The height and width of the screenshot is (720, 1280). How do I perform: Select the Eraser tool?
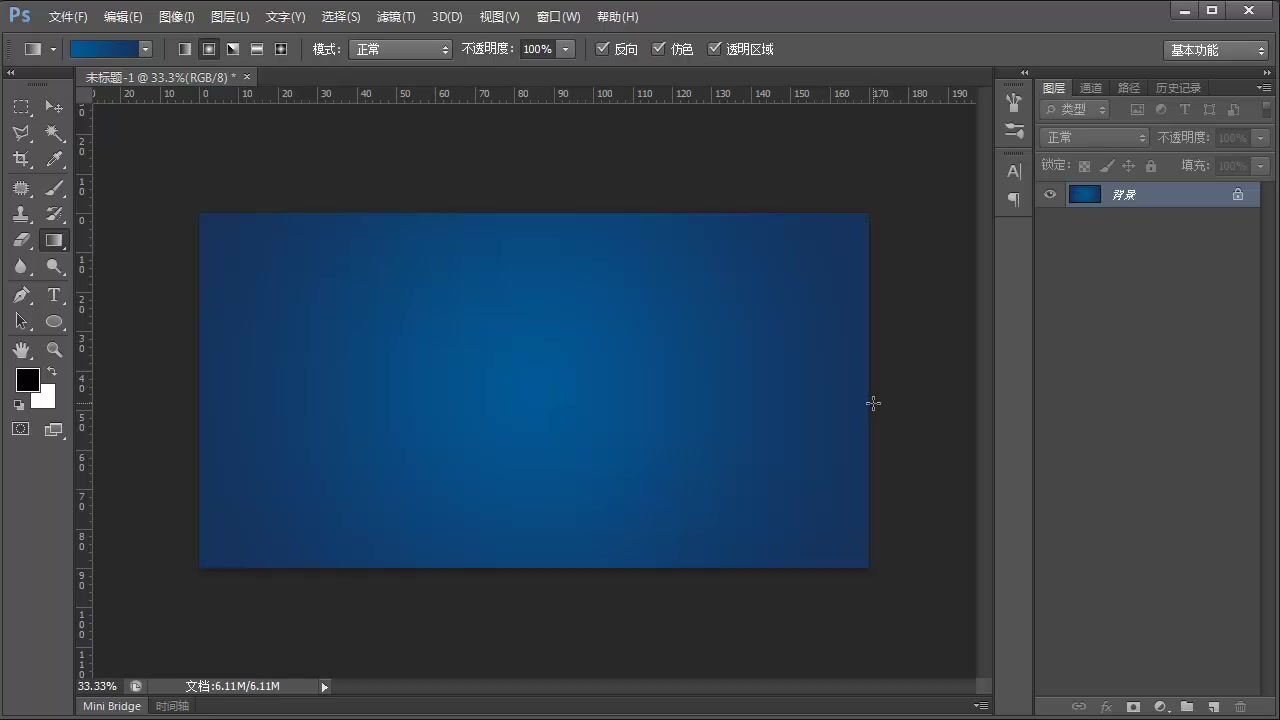[21, 240]
